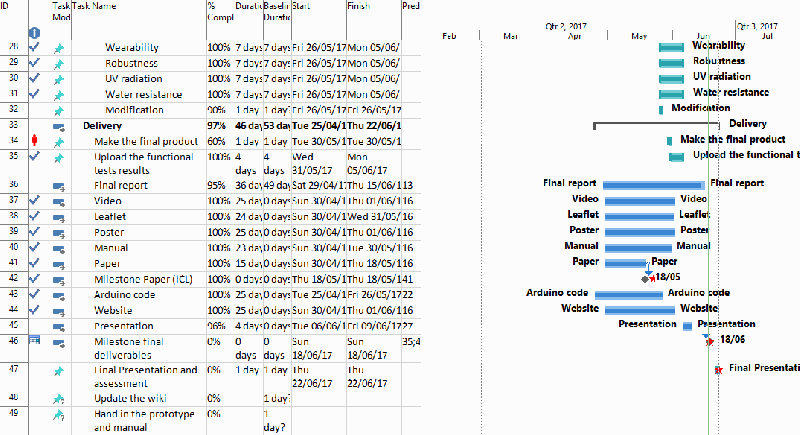Click completed checkmark for Robustness task
800x435 pixels.
tap(36, 62)
